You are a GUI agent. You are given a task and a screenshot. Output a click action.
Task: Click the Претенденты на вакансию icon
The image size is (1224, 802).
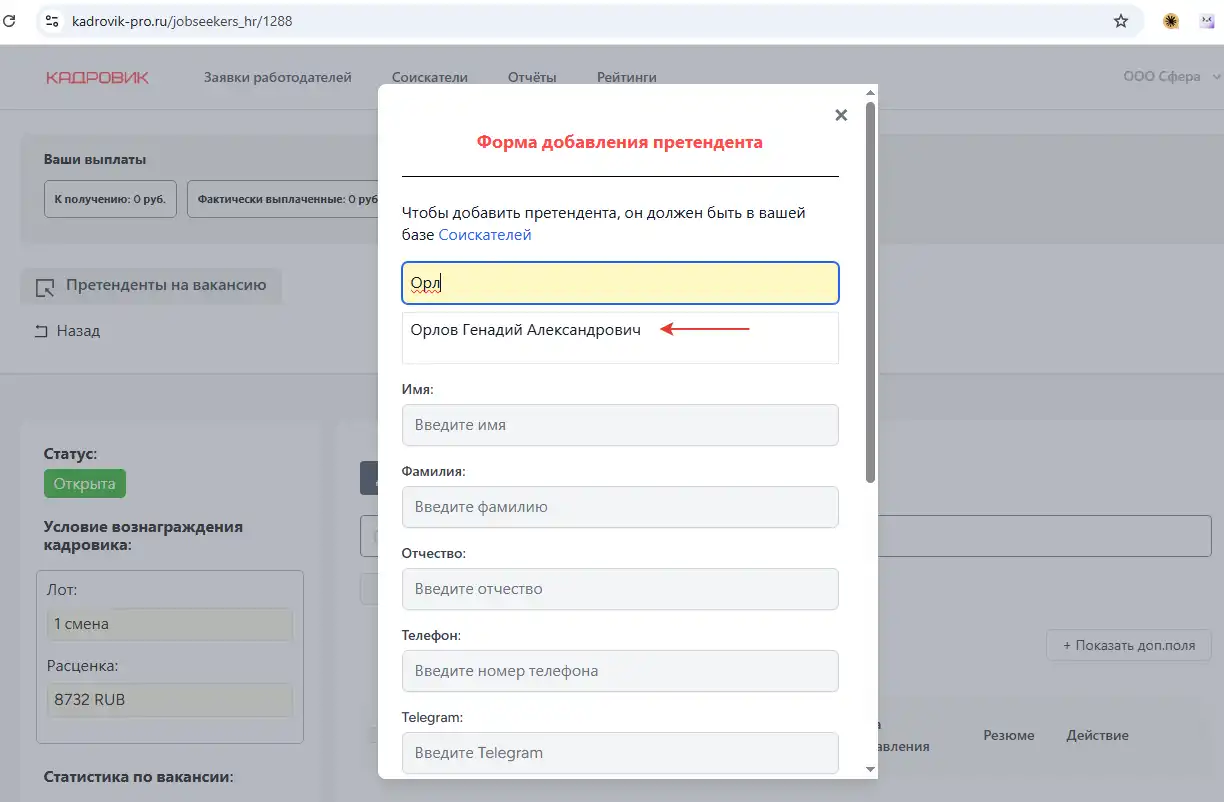[45, 287]
